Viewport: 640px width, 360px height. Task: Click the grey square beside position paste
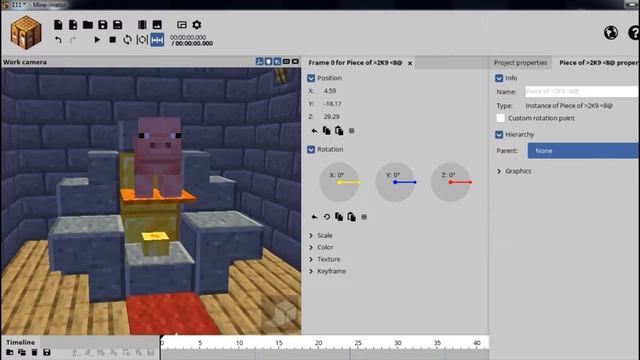(x=351, y=131)
